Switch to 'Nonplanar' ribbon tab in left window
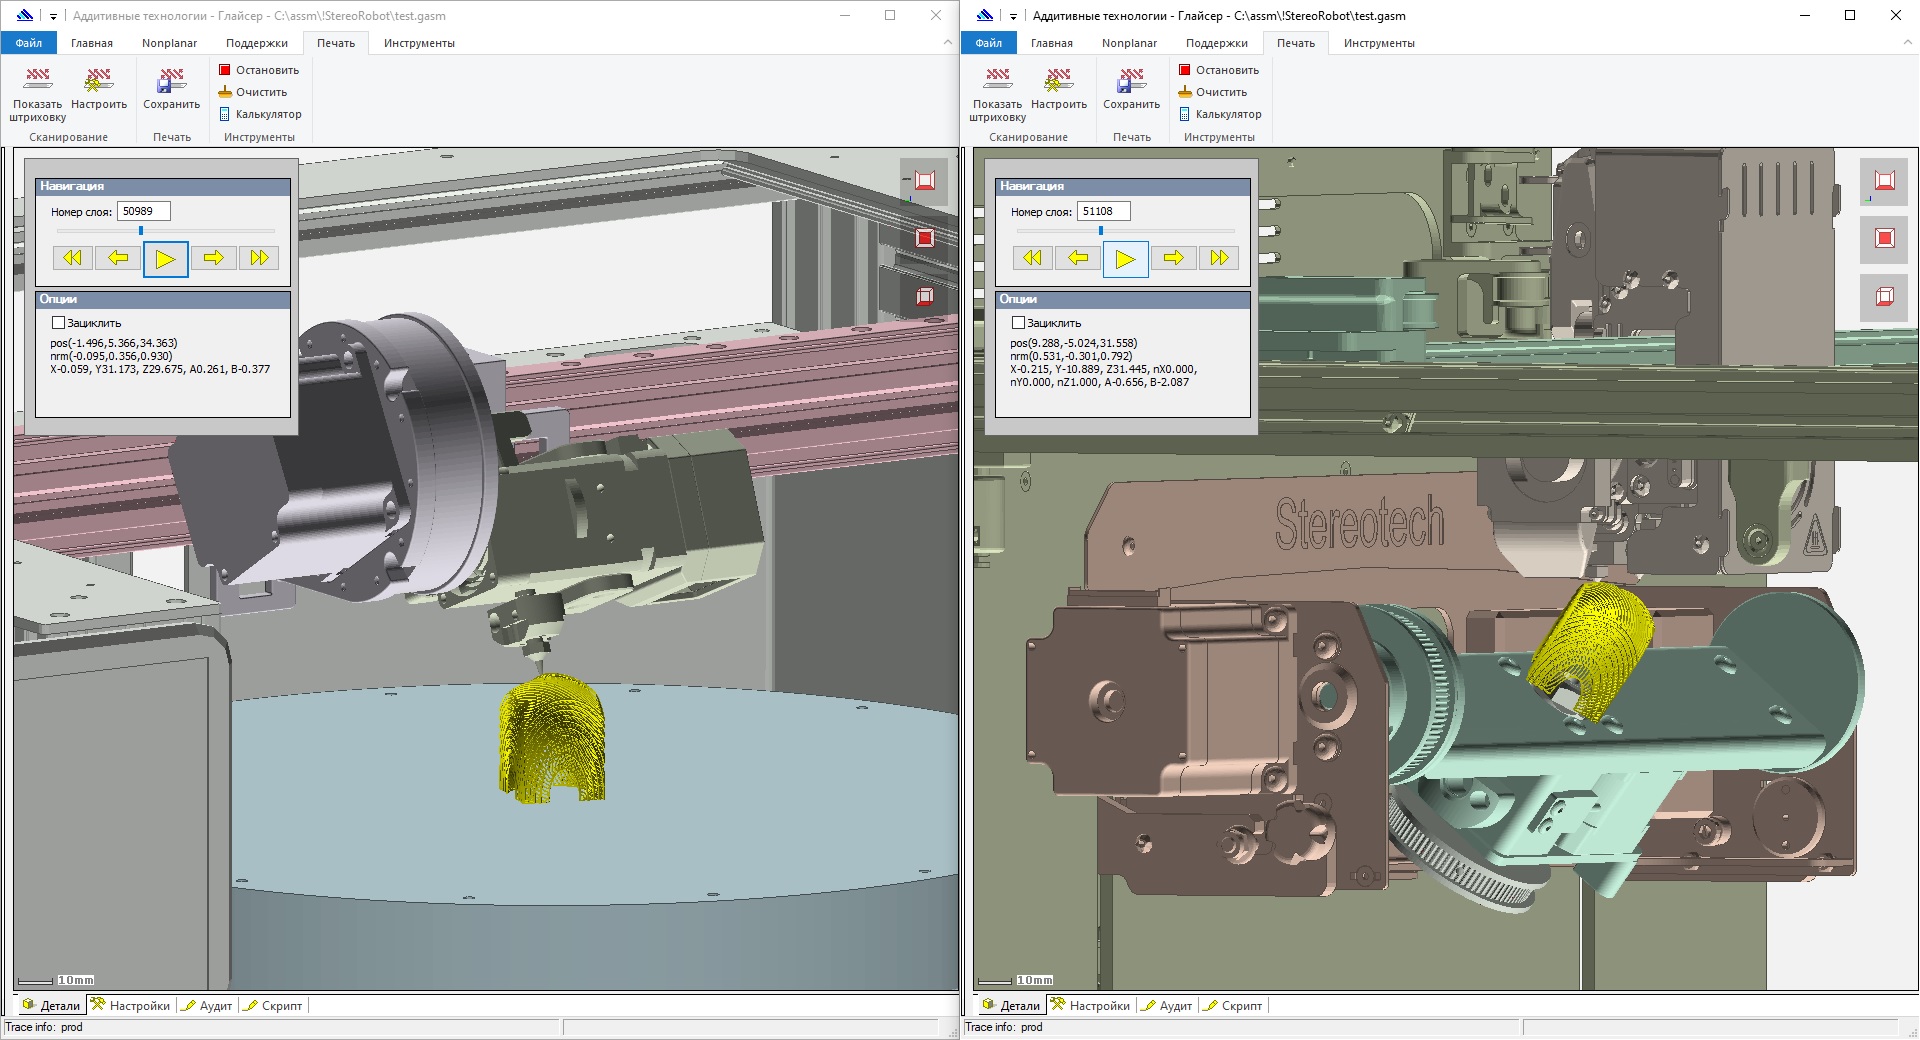Image resolution: width=1920 pixels, height=1040 pixels. (x=169, y=43)
